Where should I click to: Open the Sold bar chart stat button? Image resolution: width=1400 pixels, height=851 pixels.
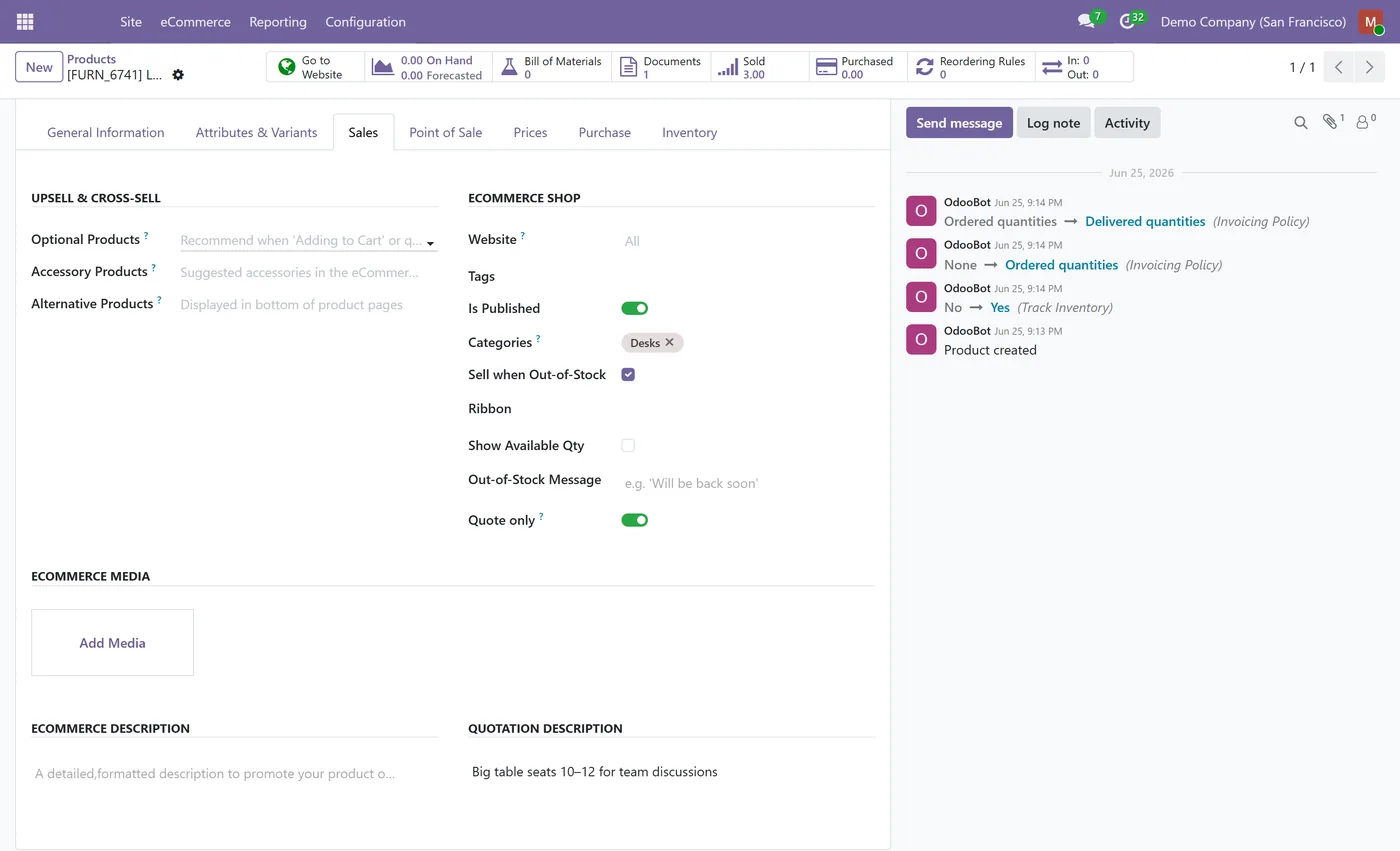[x=760, y=67]
